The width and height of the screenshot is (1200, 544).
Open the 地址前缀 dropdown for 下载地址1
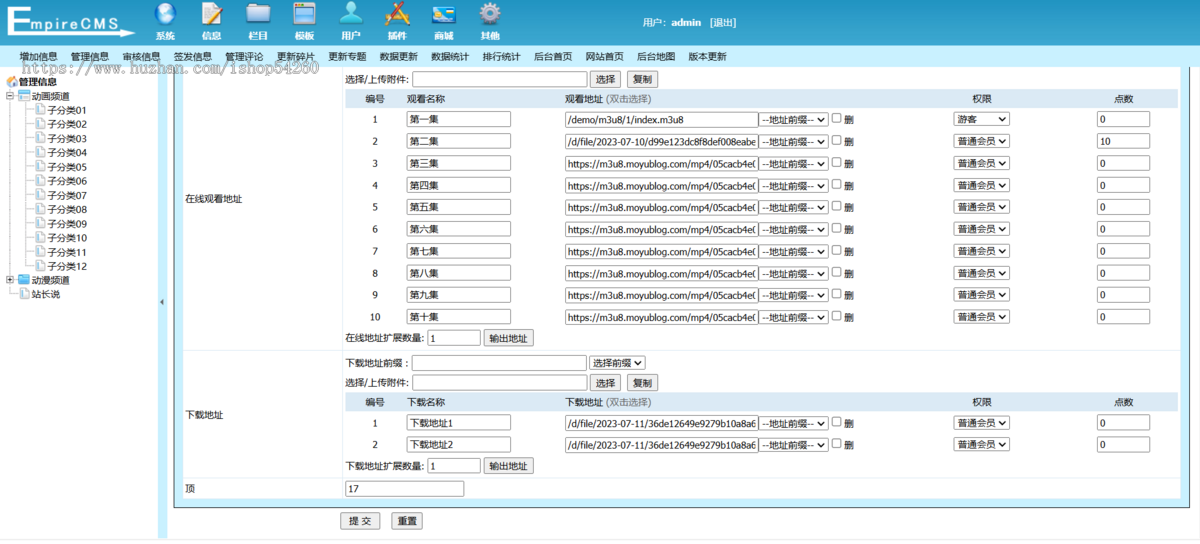tap(794, 423)
